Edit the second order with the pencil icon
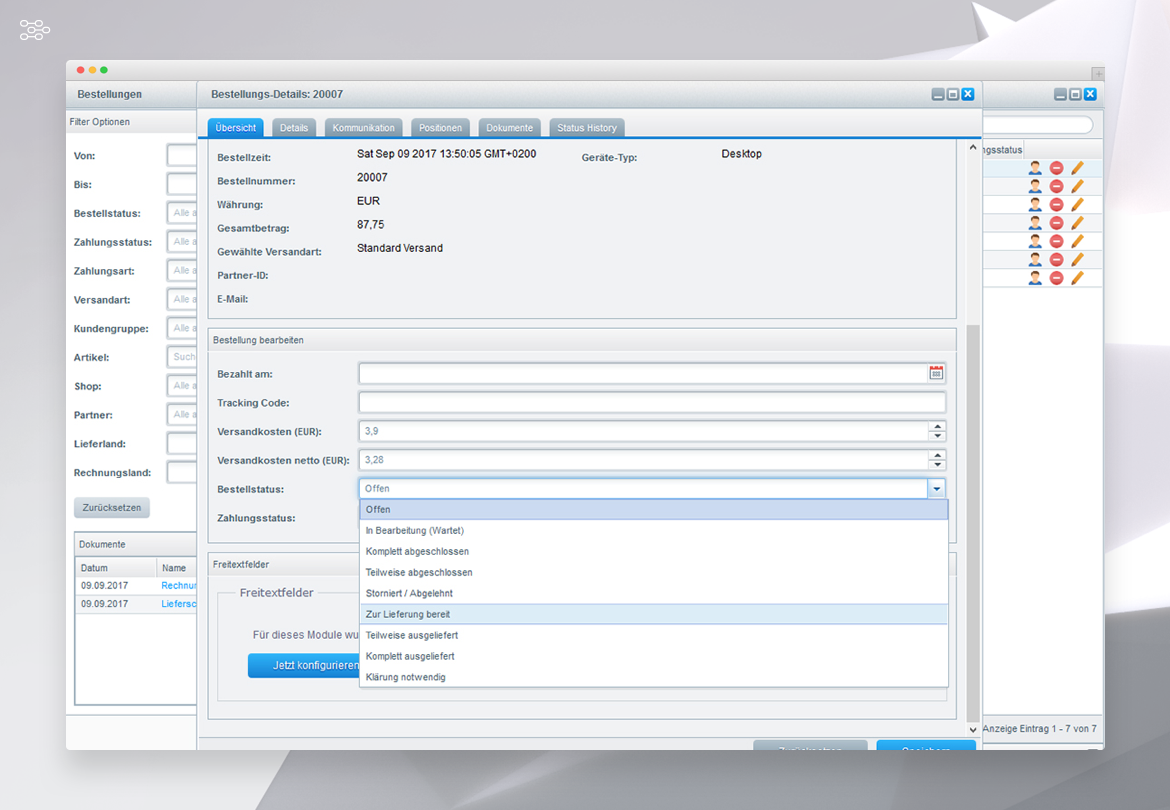The image size is (1170, 810). [1077, 186]
